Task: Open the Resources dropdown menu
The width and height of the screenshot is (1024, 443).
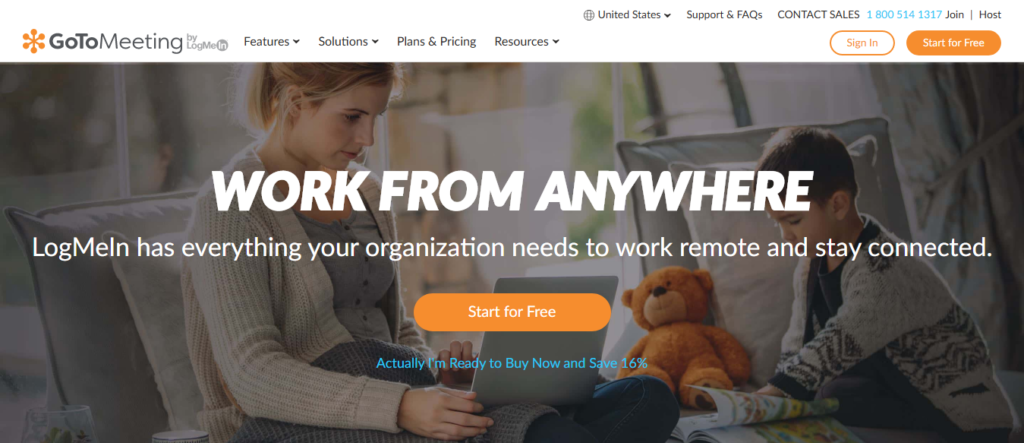Action: (x=526, y=41)
